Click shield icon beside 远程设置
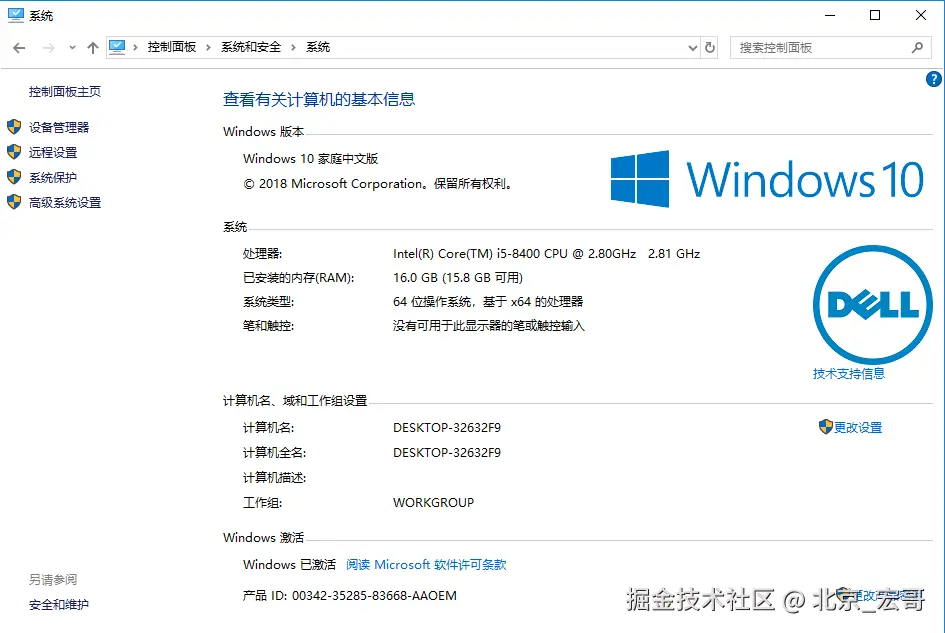Image resolution: width=945 pixels, height=633 pixels. [x=14, y=152]
